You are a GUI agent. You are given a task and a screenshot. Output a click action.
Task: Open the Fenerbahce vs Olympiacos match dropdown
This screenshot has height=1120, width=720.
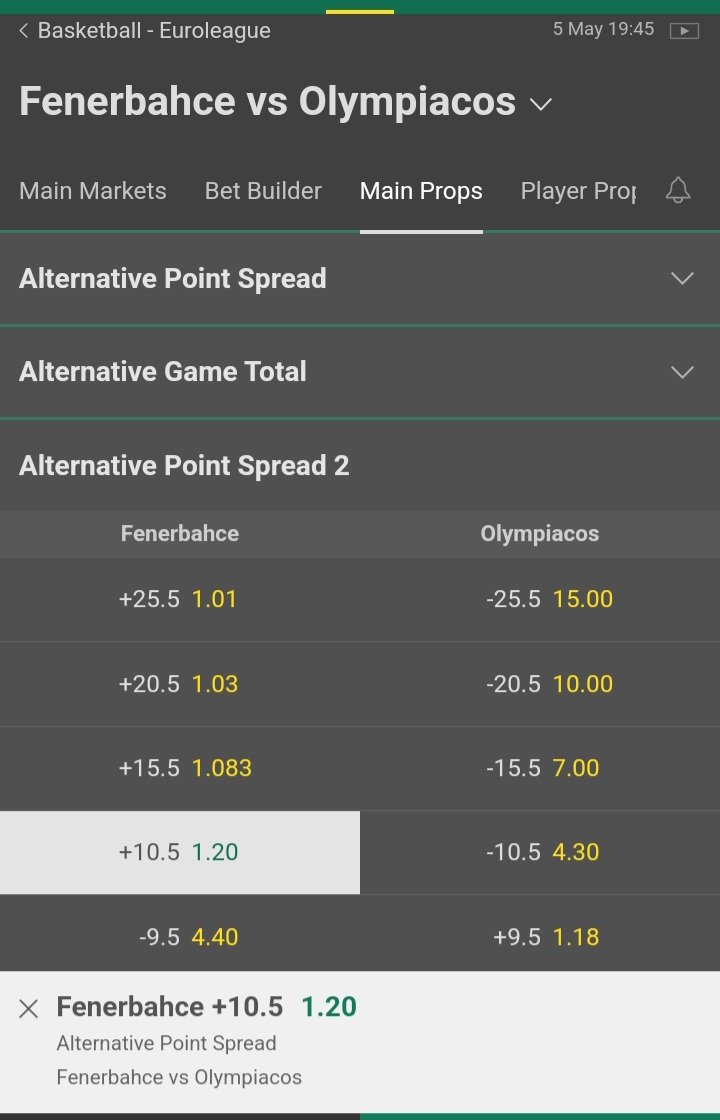pos(541,104)
